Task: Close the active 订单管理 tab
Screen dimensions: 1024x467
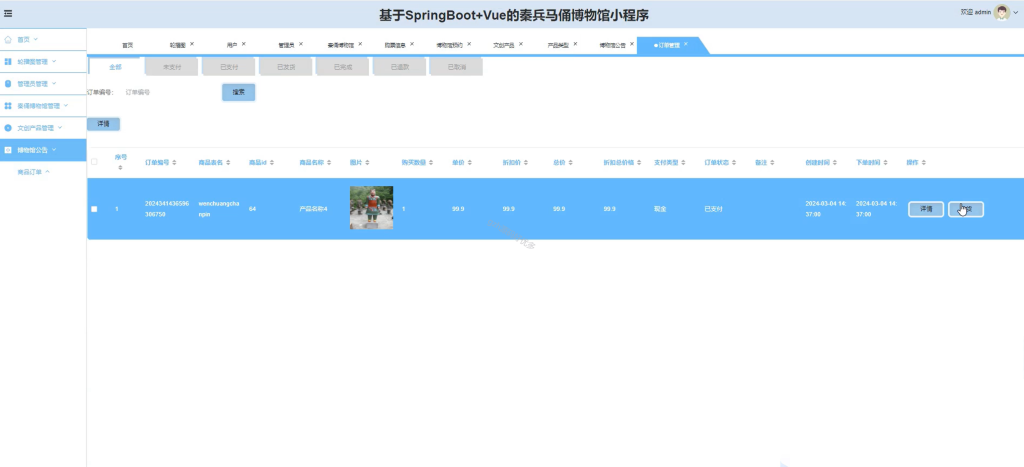Action: [x=686, y=44]
